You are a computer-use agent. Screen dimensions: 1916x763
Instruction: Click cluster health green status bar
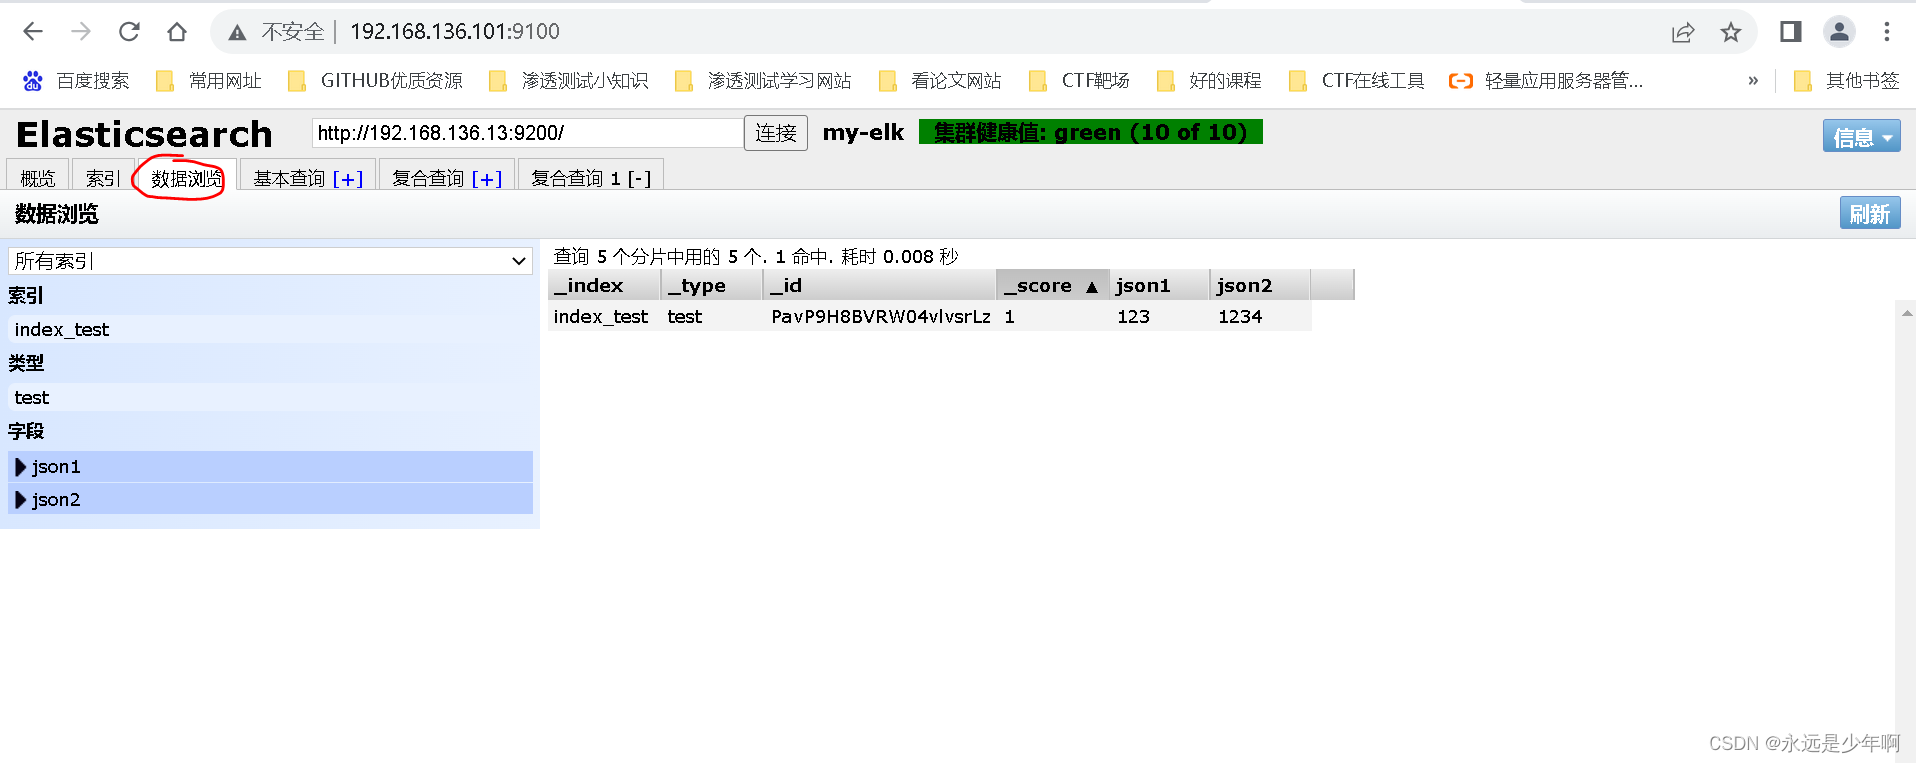pos(1091,132)
